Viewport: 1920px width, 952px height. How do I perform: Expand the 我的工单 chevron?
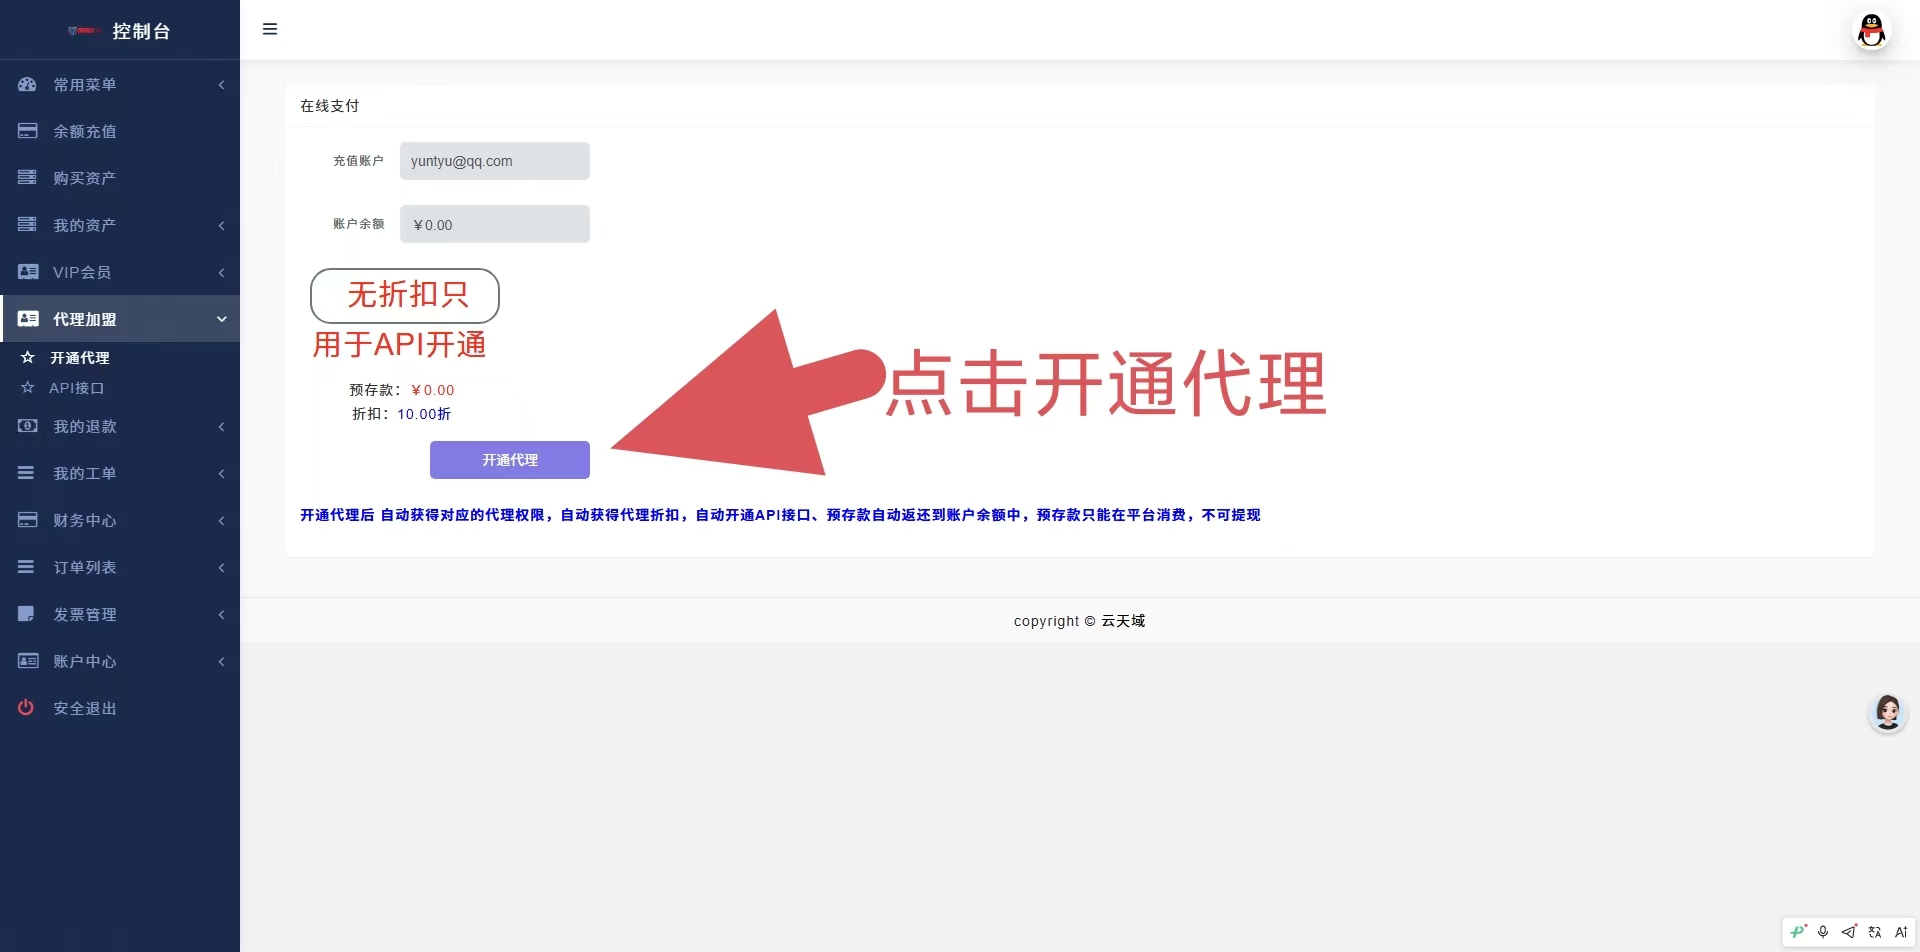pyautogui.click(x=221, y=474)
